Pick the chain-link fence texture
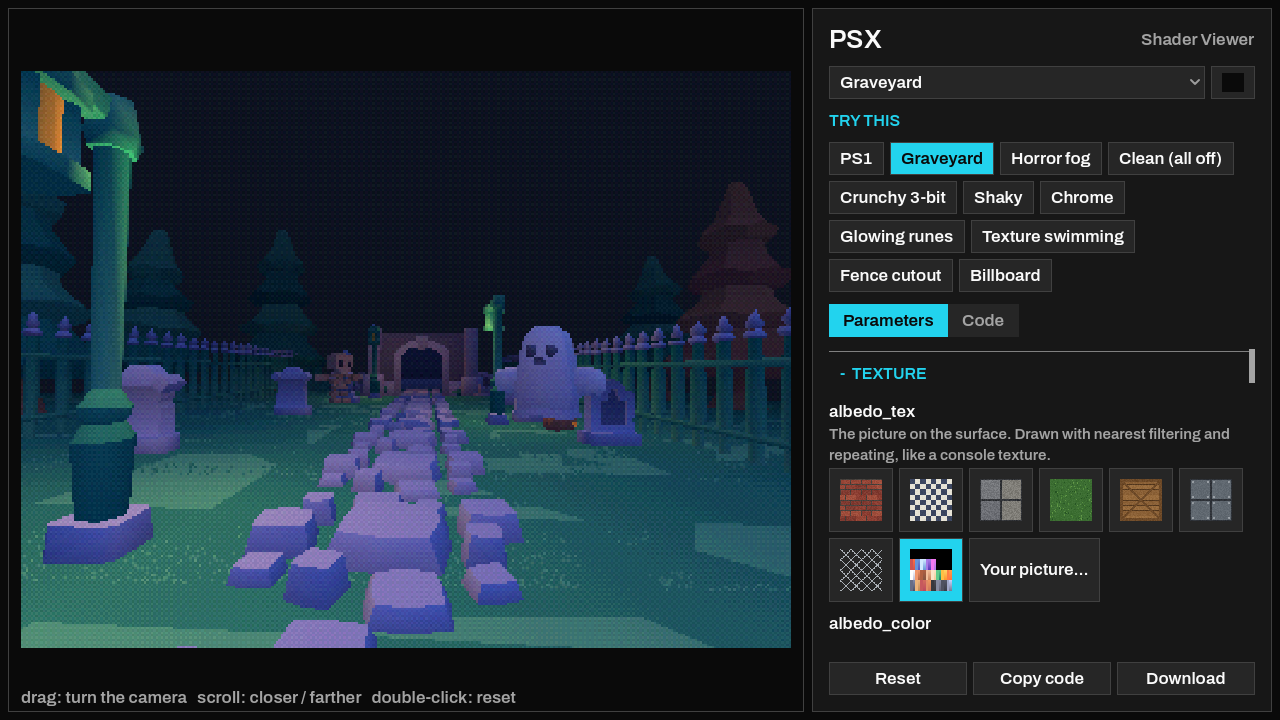The image size is (1280, 720). pos(861,570)
